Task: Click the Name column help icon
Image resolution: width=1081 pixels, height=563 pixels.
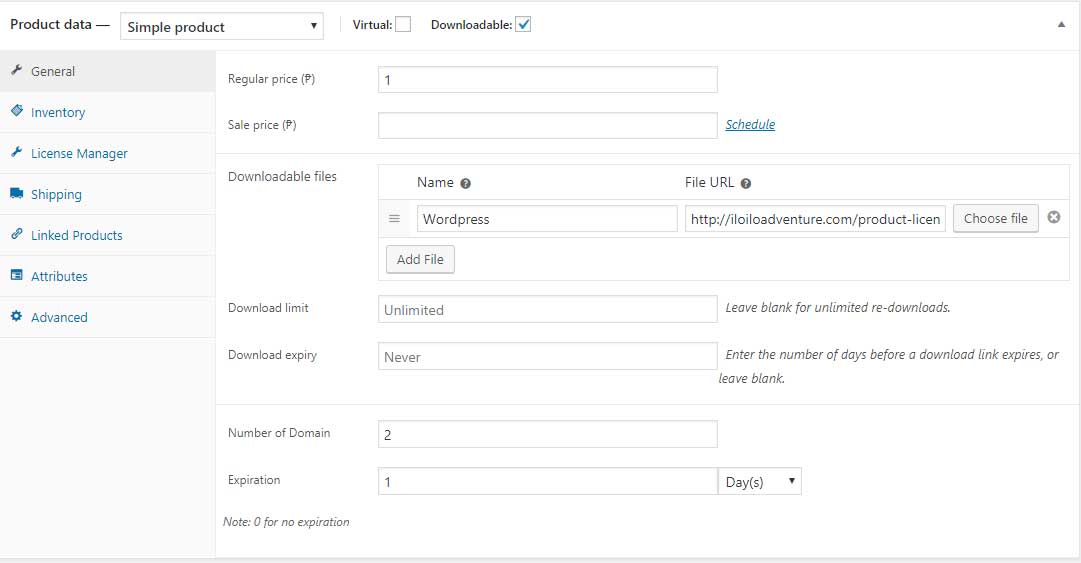Action: (466, 183)
